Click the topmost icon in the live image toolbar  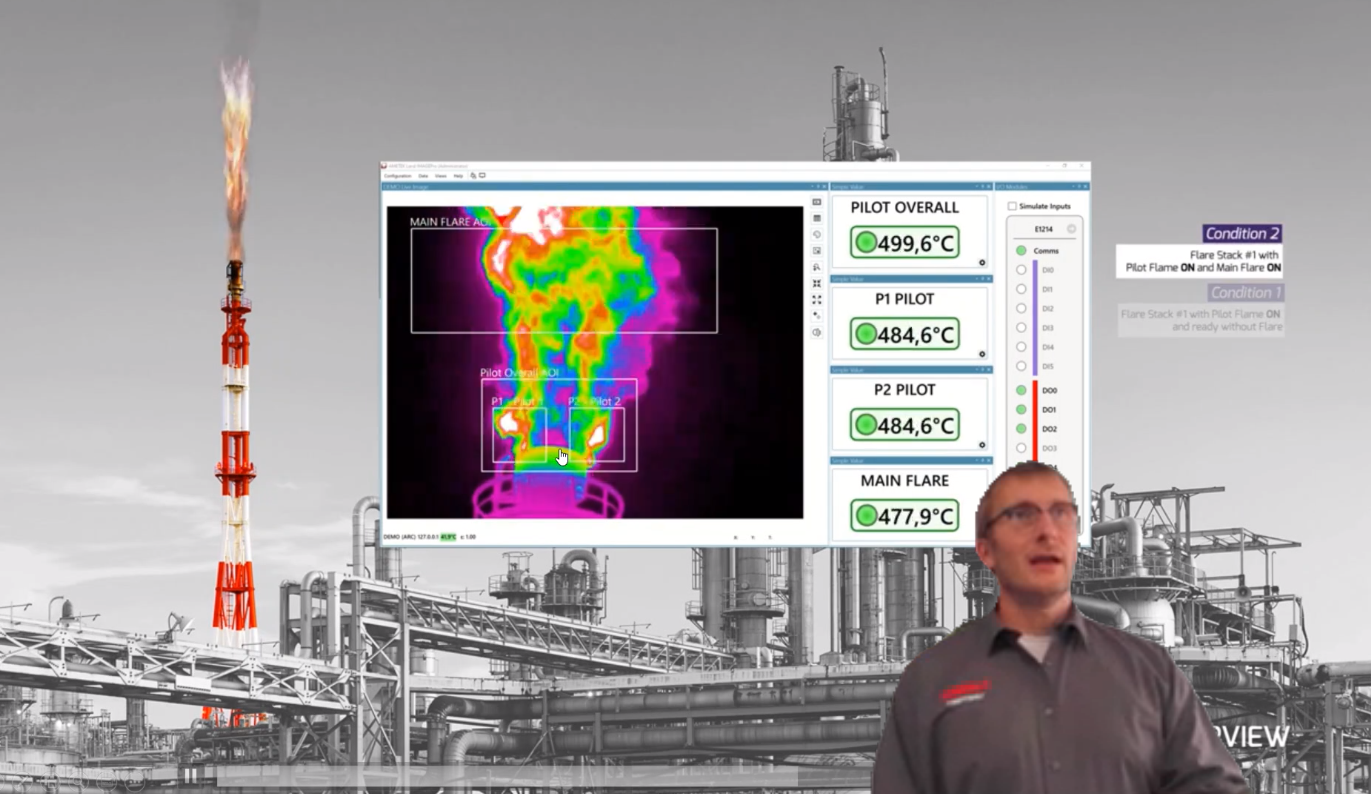point(817,202)
